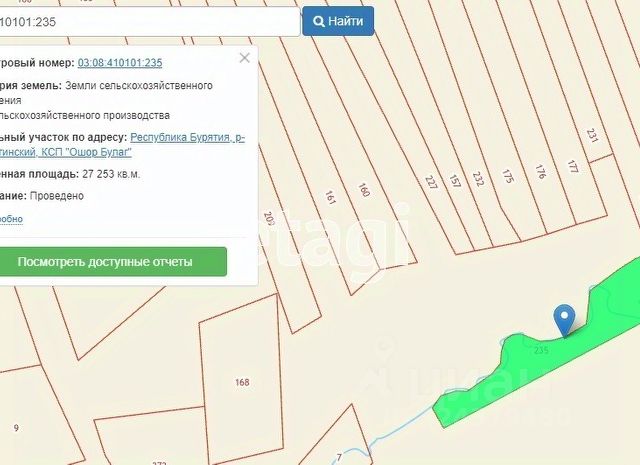This screenshot has height=465, width=640.
Task: Click the Найти search button
Action: click(x=338, y=21)
